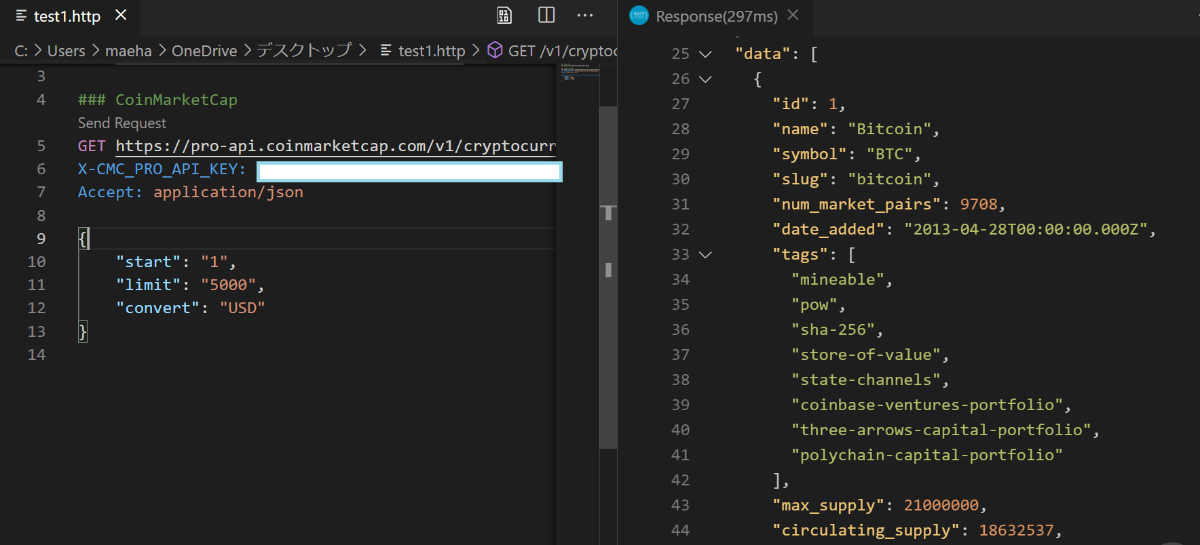Close the Response(297ms) tab
The height and width of the screenshot is (545, 1200).
pos(794,16)
